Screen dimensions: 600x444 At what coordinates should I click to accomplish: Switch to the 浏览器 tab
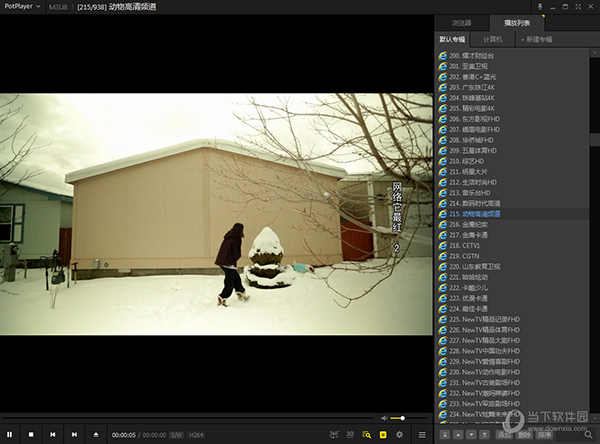coord(461,21)
